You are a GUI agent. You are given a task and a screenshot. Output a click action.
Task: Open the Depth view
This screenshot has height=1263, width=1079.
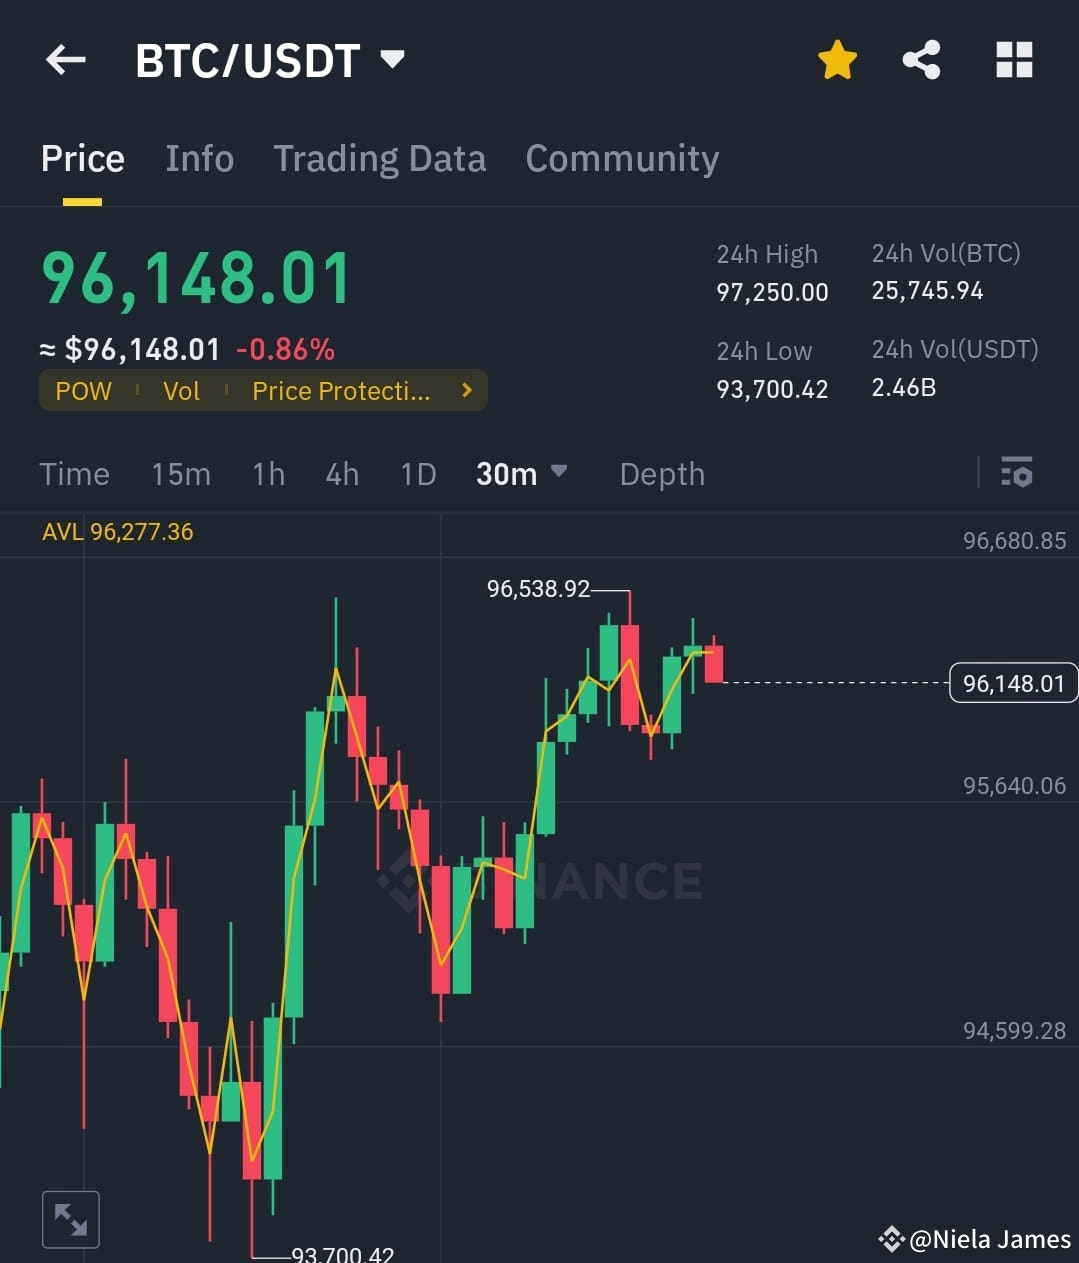click(x=661, y=474)
